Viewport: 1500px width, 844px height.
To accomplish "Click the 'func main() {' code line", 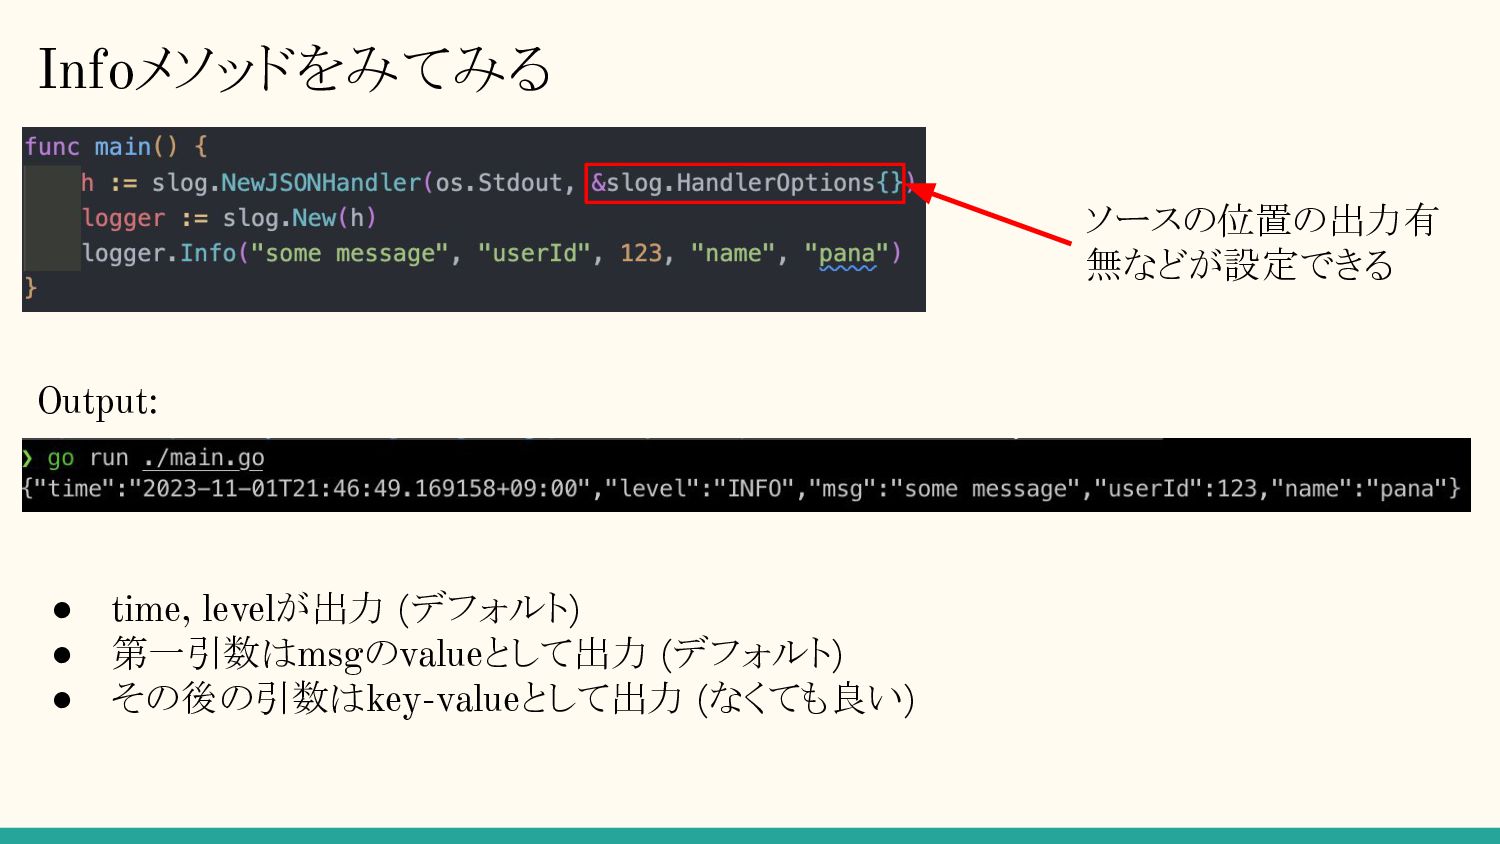I will pyautogui.click(x=116, y=147).
